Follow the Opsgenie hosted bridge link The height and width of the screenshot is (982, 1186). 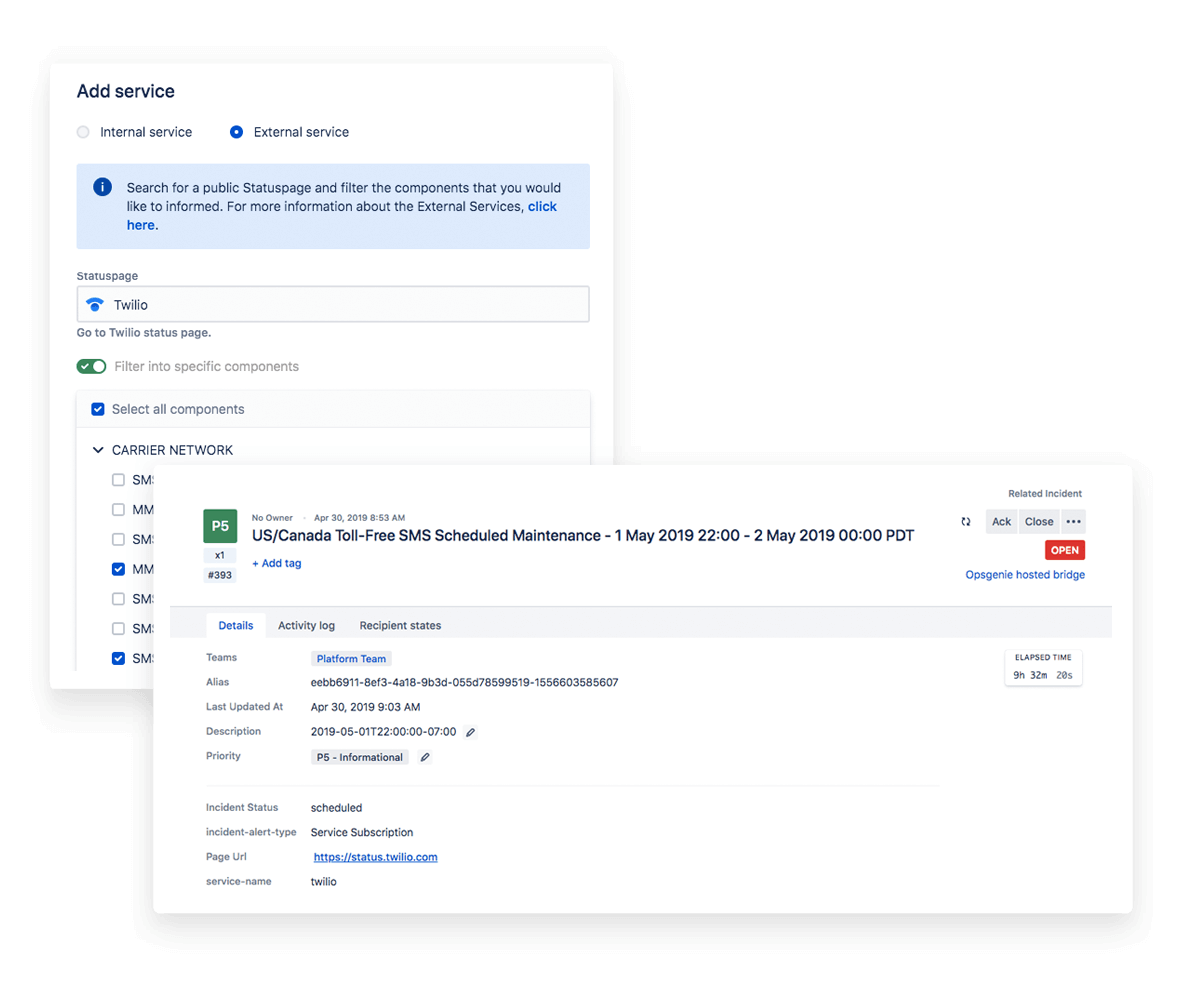tap(1024, 574)
